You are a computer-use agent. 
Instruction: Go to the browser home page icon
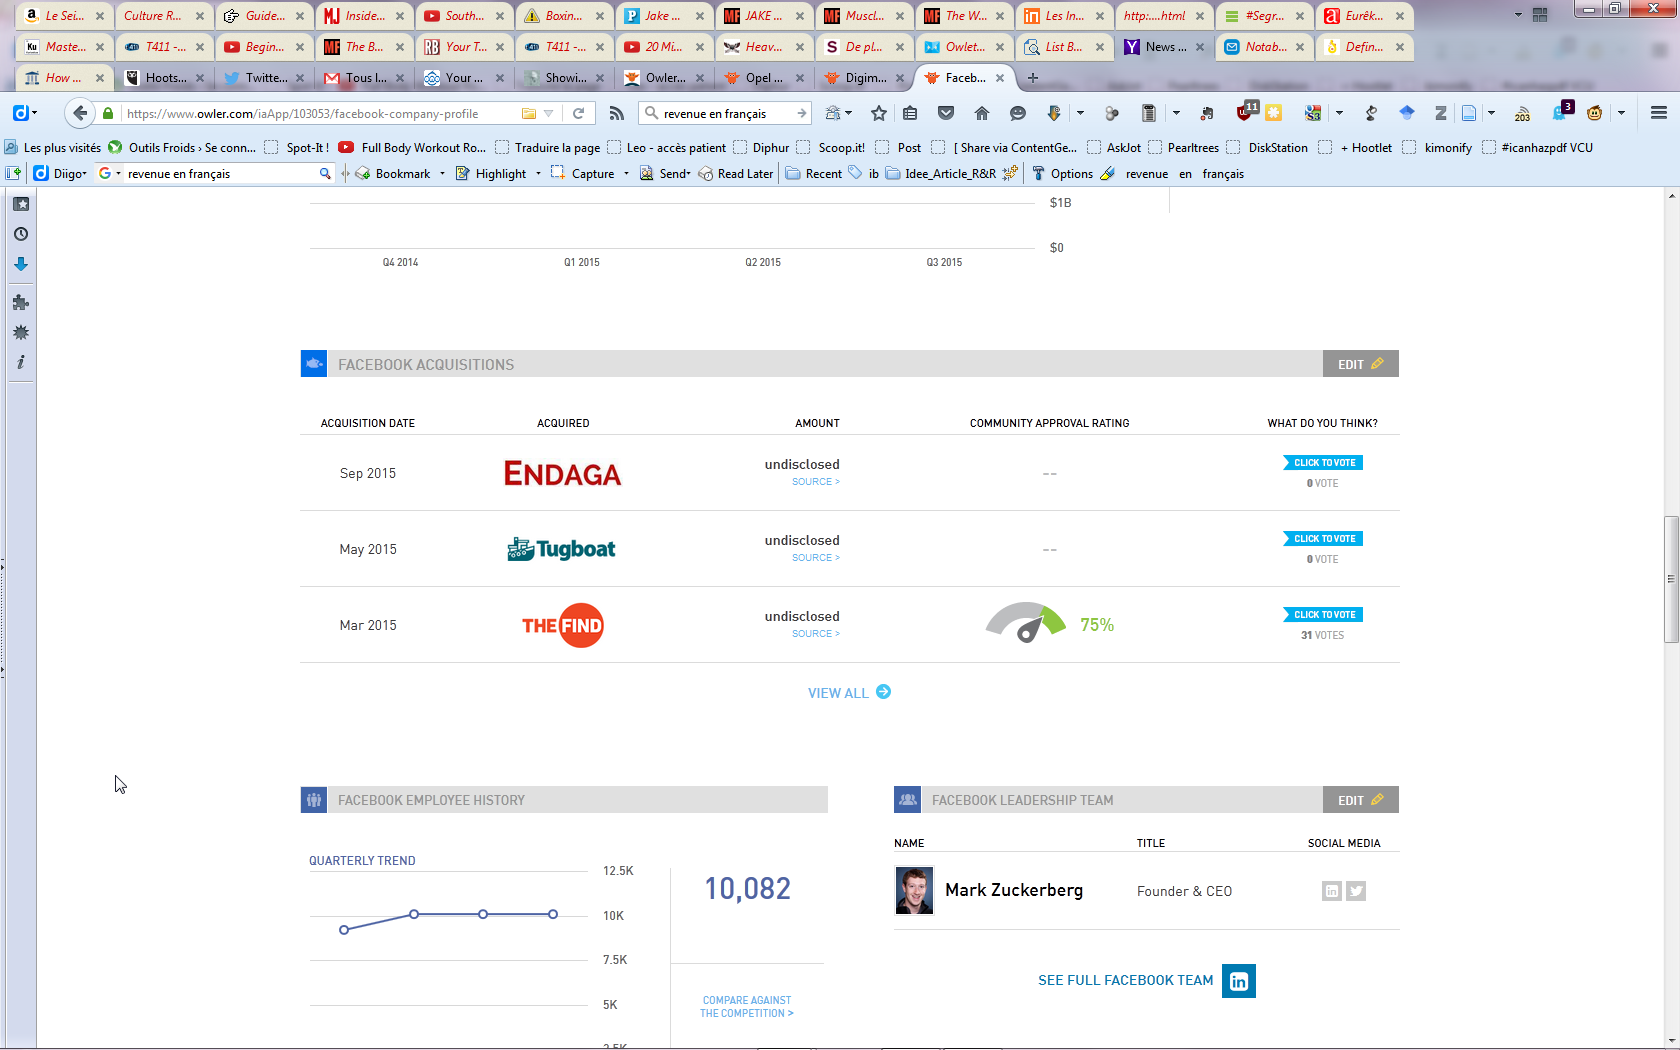coord(982,113)
